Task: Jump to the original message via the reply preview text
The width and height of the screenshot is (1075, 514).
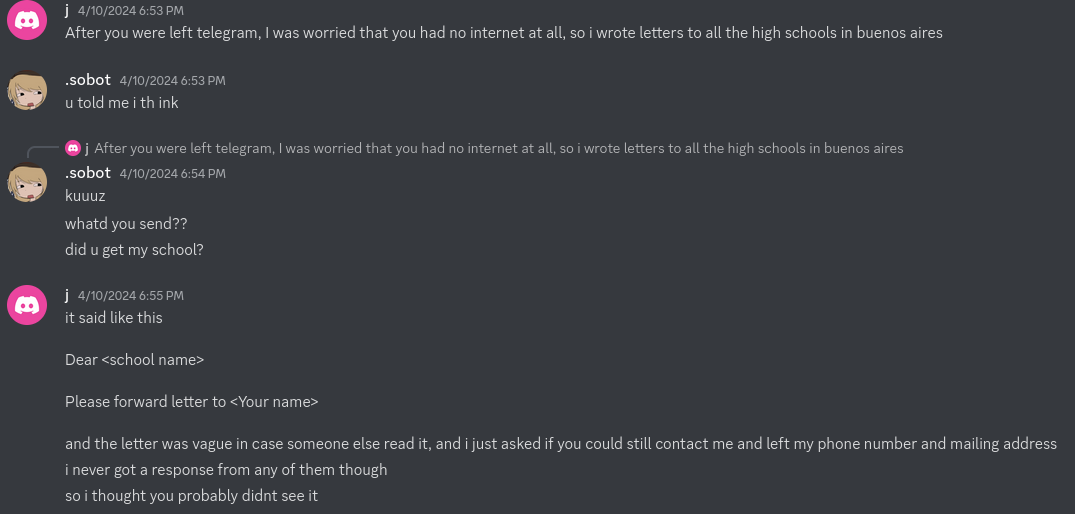Action: [498, 148]
